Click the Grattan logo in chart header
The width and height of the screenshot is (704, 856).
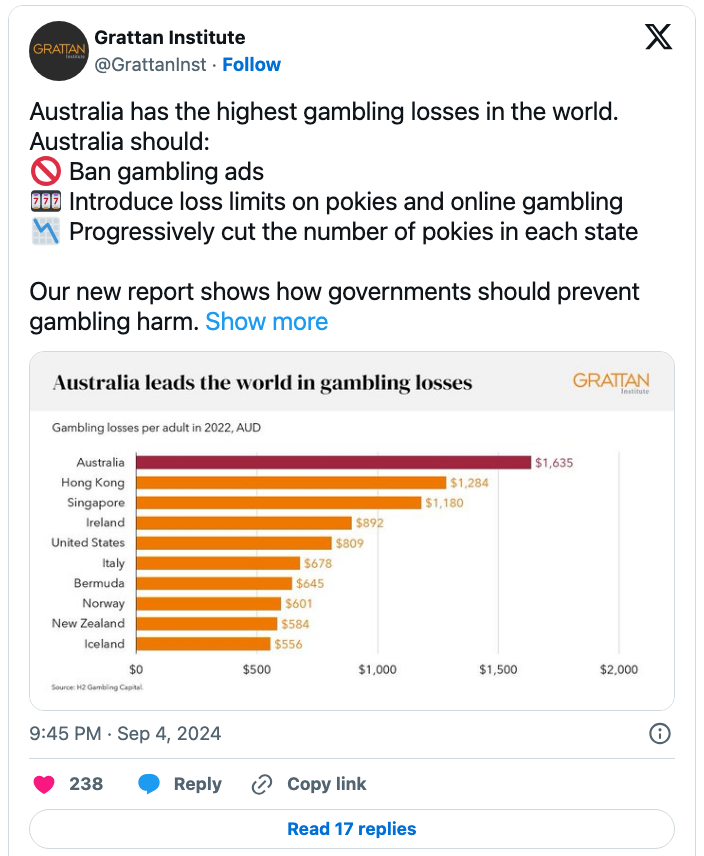click(x=610, y=383)
